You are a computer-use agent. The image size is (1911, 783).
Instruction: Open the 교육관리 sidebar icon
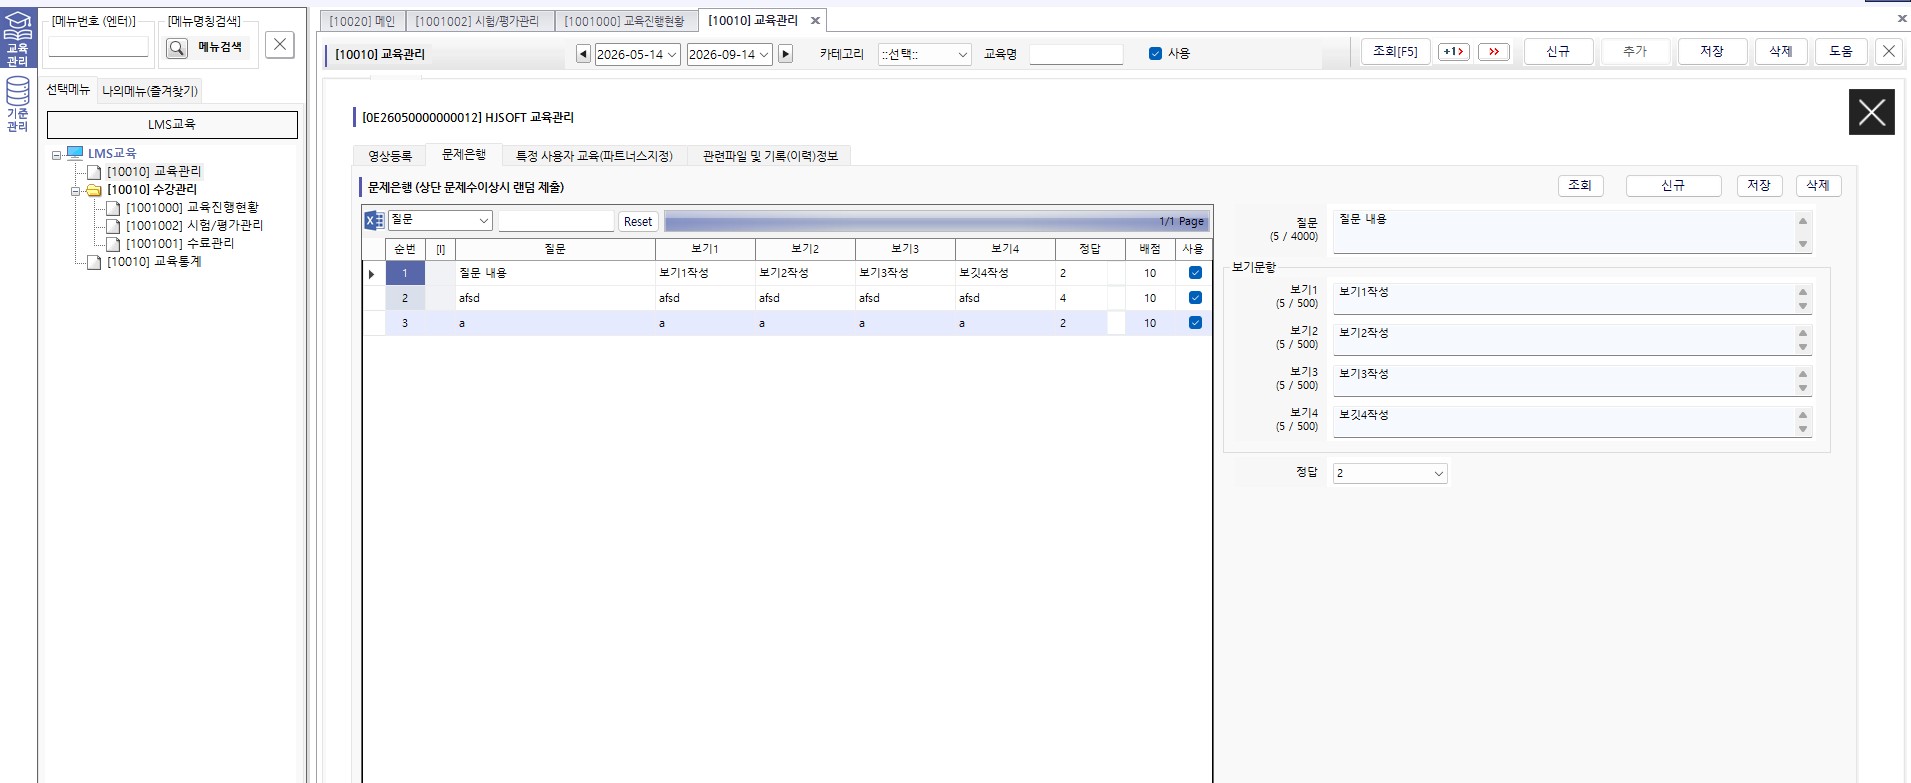click(x=18, y=38)
